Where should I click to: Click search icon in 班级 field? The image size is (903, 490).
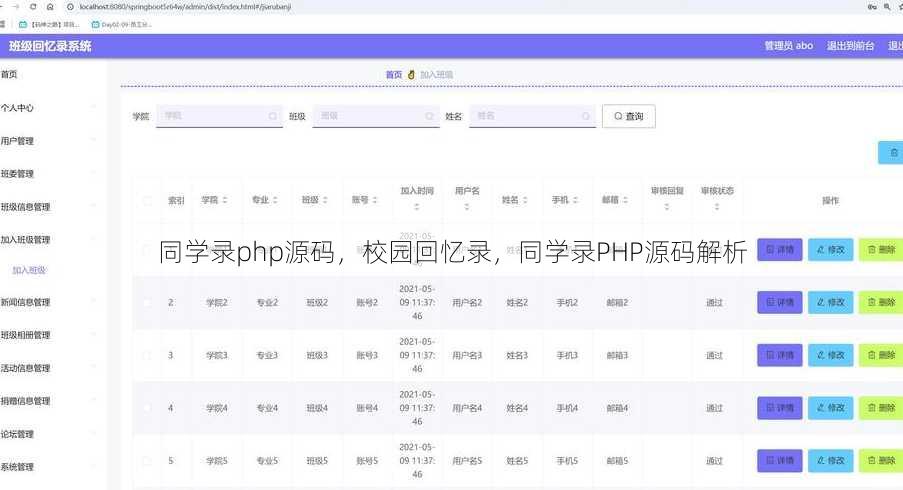(x=429, y=116)
